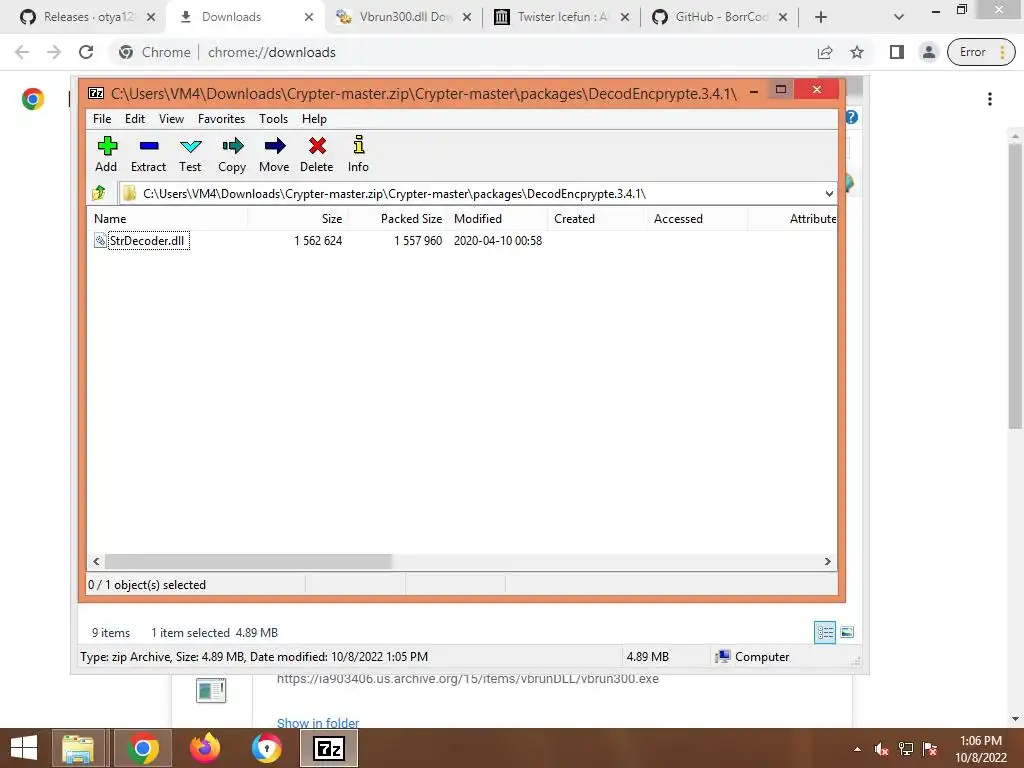Show hidden system tray icons

click(857, 749)
